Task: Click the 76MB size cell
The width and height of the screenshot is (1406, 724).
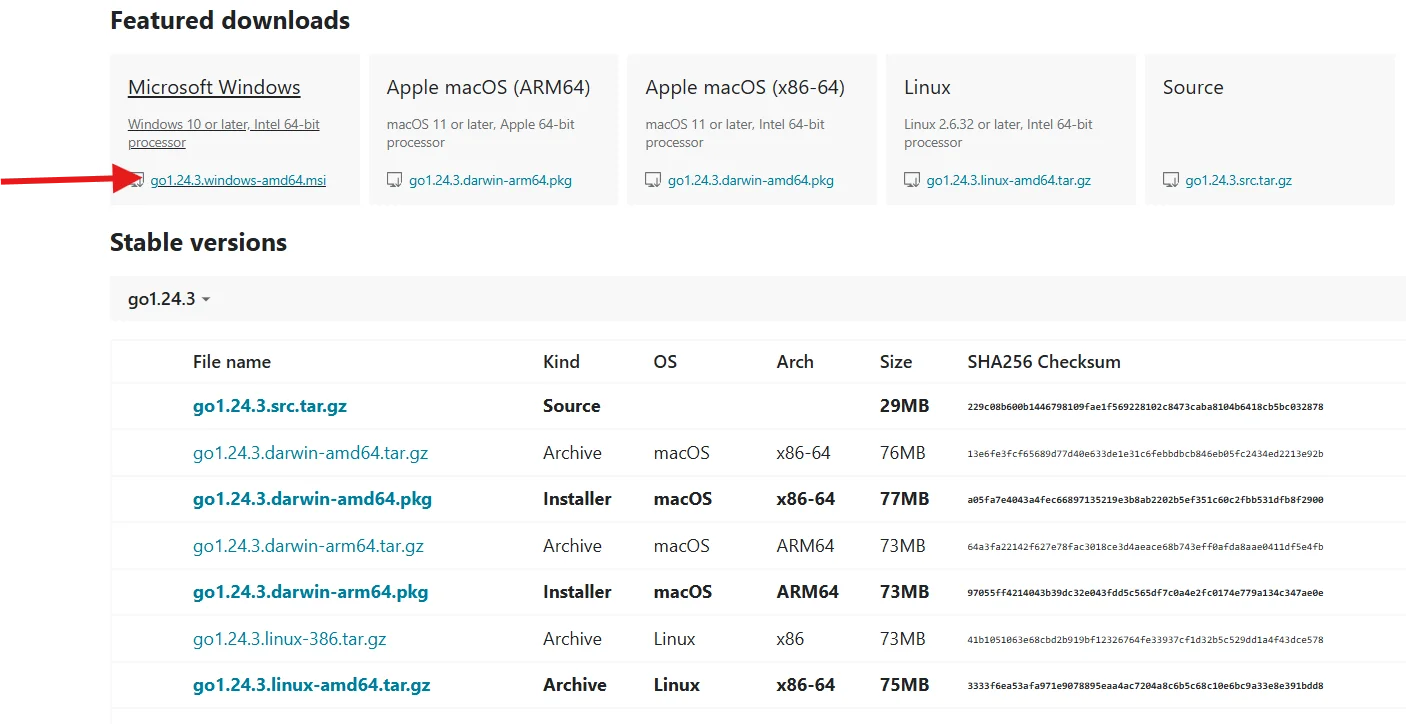Action: tap(902, 453)
